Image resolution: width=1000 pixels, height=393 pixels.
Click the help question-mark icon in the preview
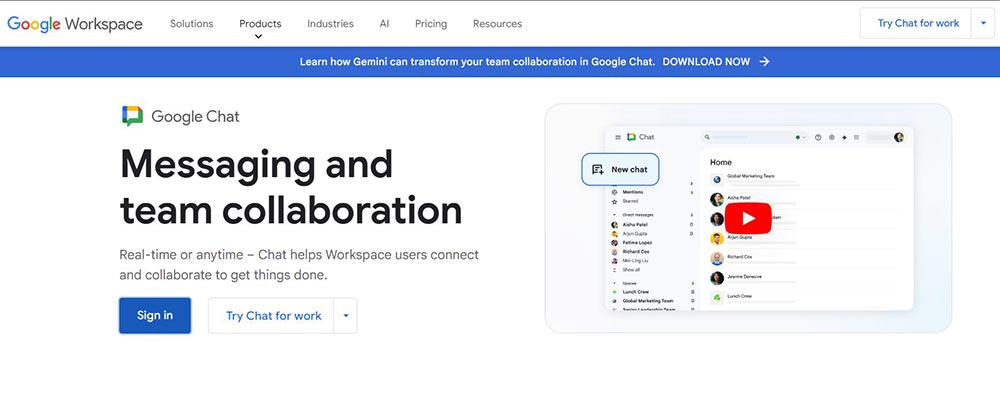818,137
